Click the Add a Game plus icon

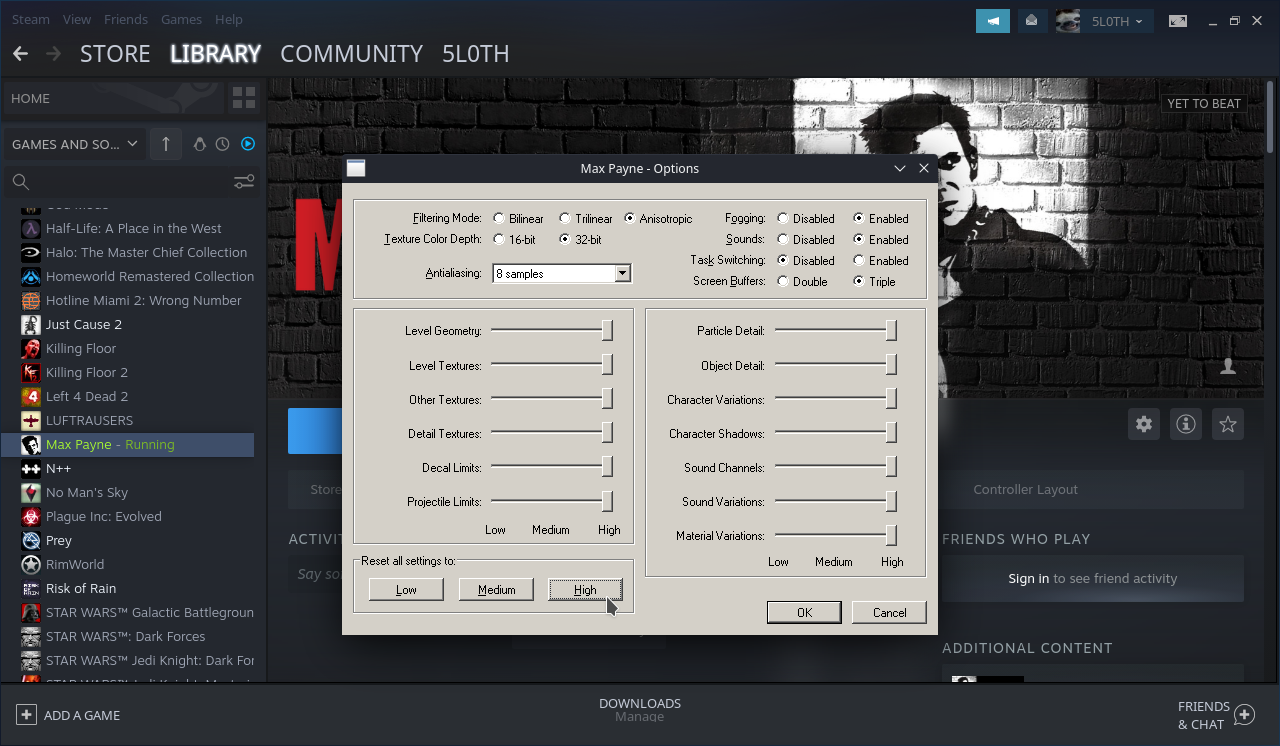click(x=26, y=715)
